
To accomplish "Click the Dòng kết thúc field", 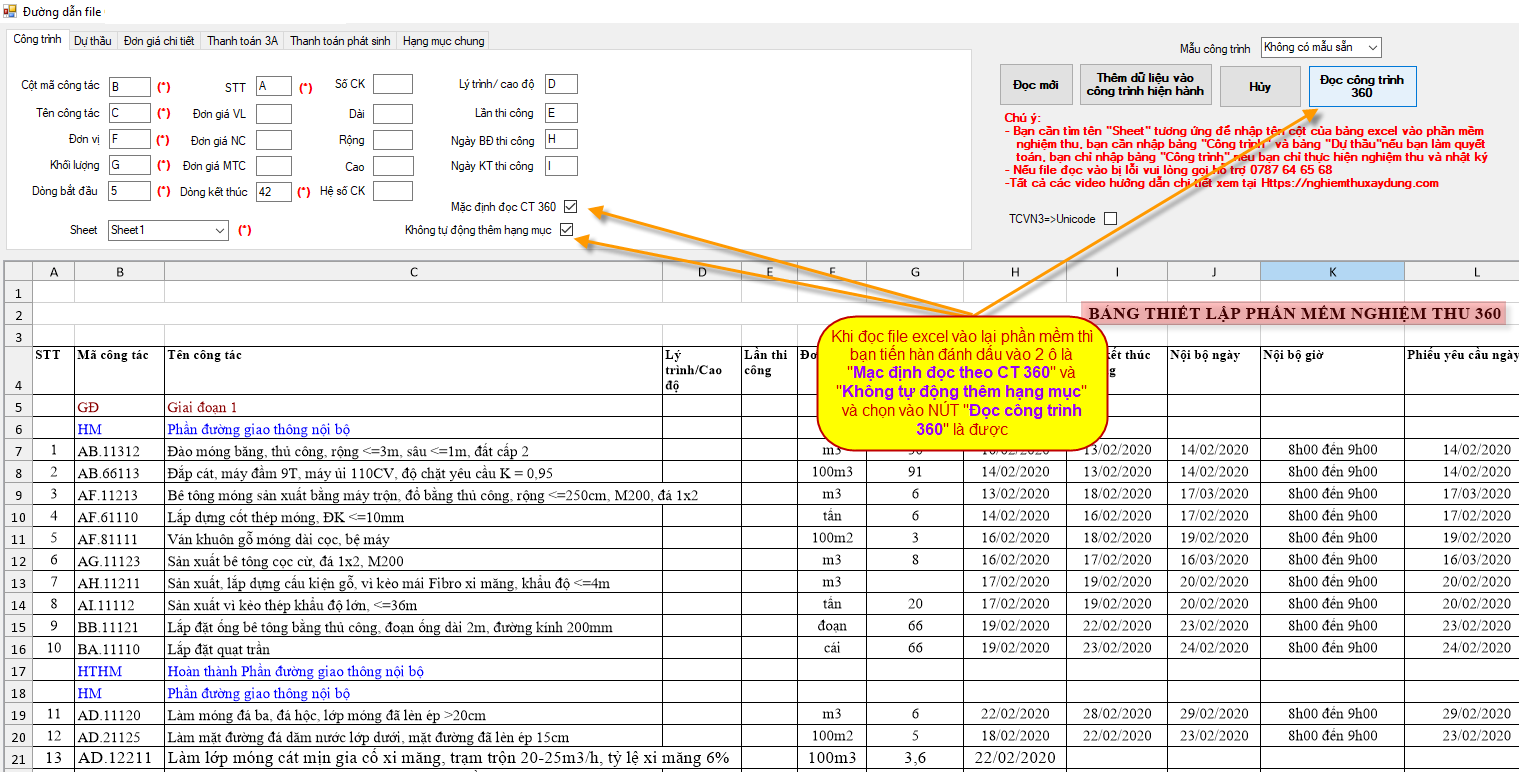I will 274,191.
